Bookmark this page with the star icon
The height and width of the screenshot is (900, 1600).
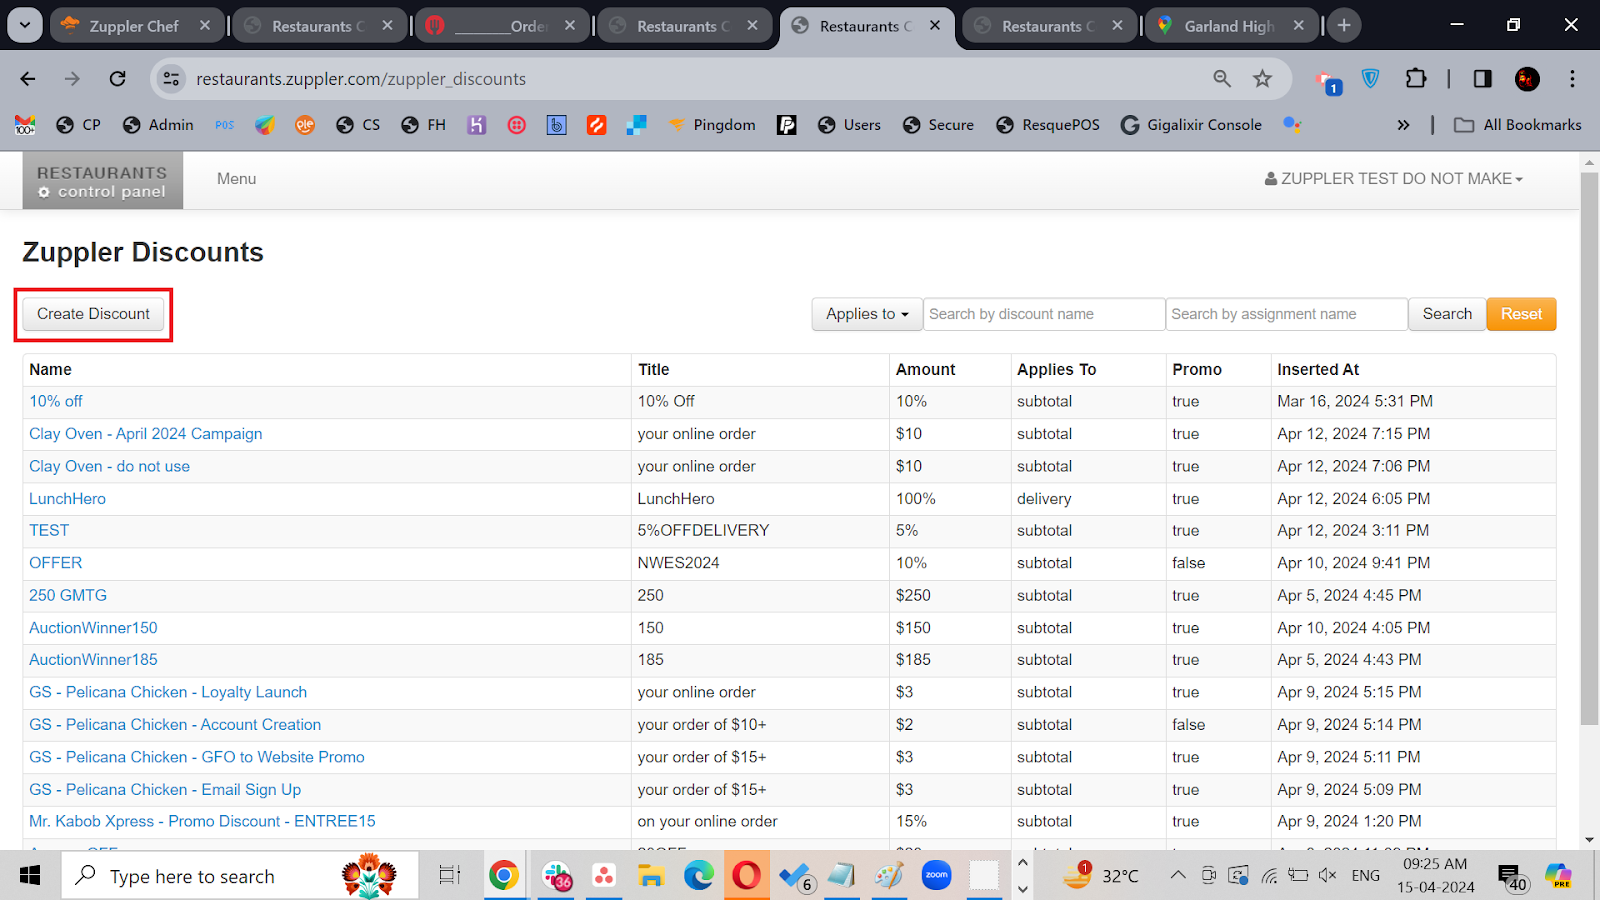(1263, 79)
